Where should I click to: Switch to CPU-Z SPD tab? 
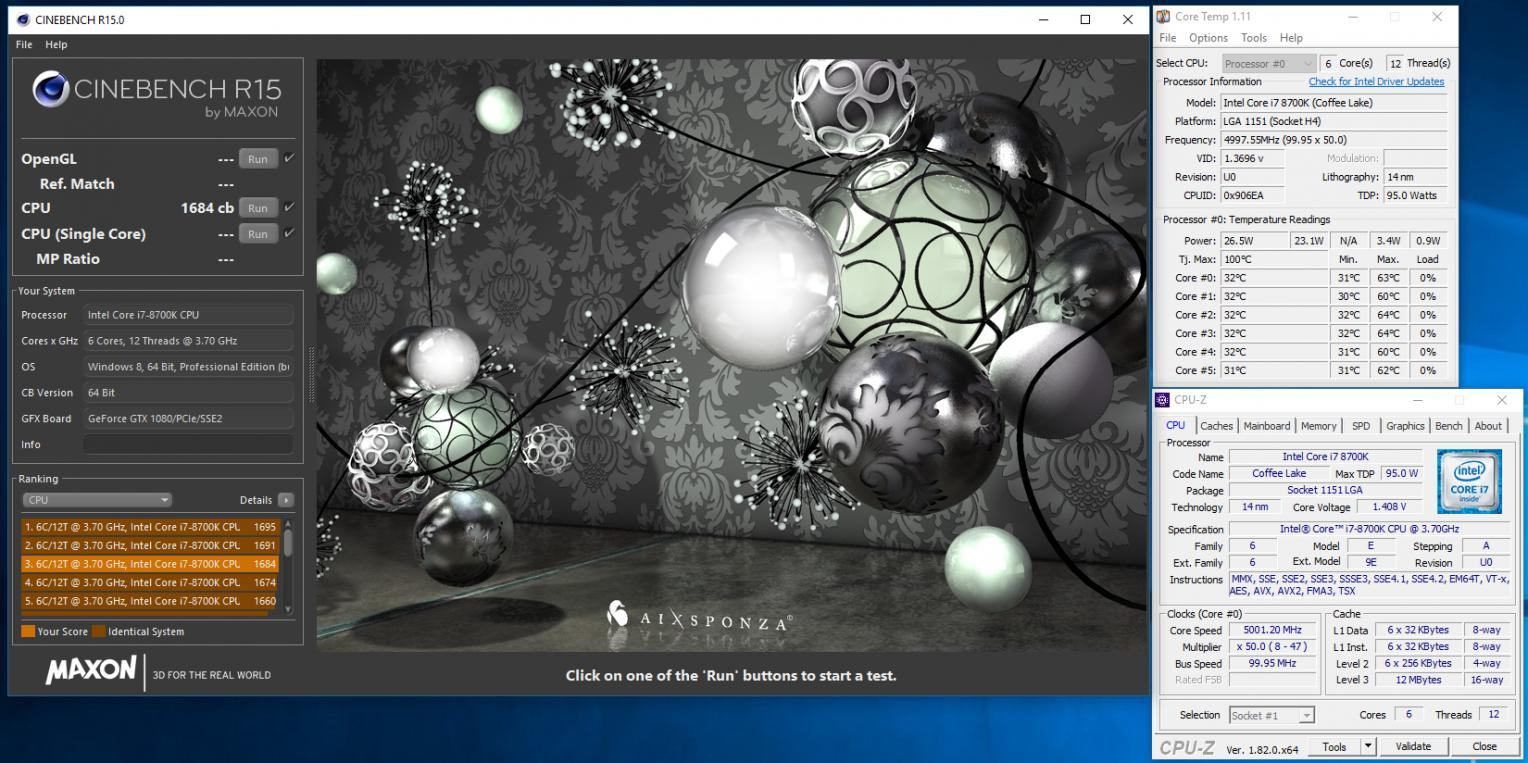tap(1361, 426)
